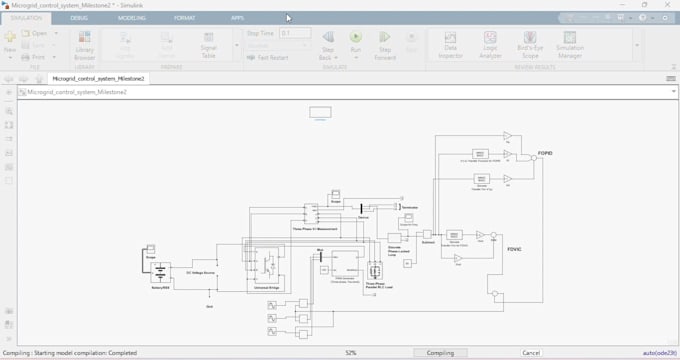Switch to the Modeling tab
The width and height of the screenshot is (680, 360).
coord(131,18)
